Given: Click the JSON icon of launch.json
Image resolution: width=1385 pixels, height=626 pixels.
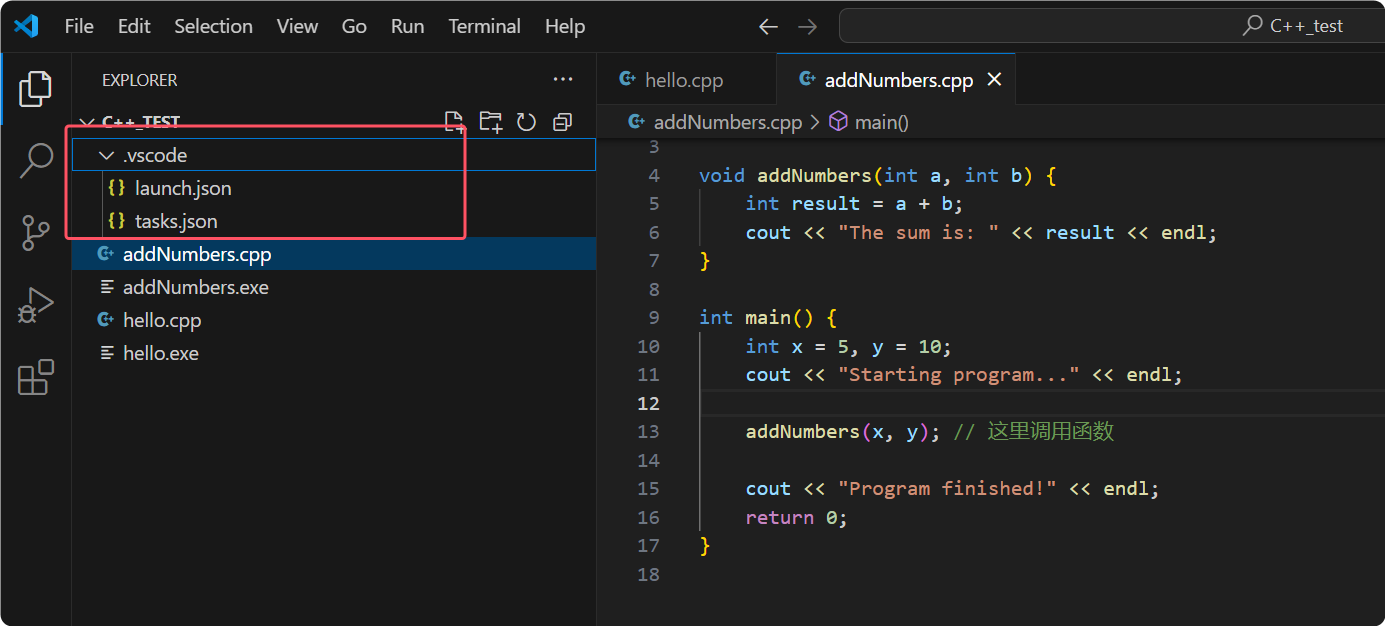Looking at the screenshot, I should tap(117, 188).
